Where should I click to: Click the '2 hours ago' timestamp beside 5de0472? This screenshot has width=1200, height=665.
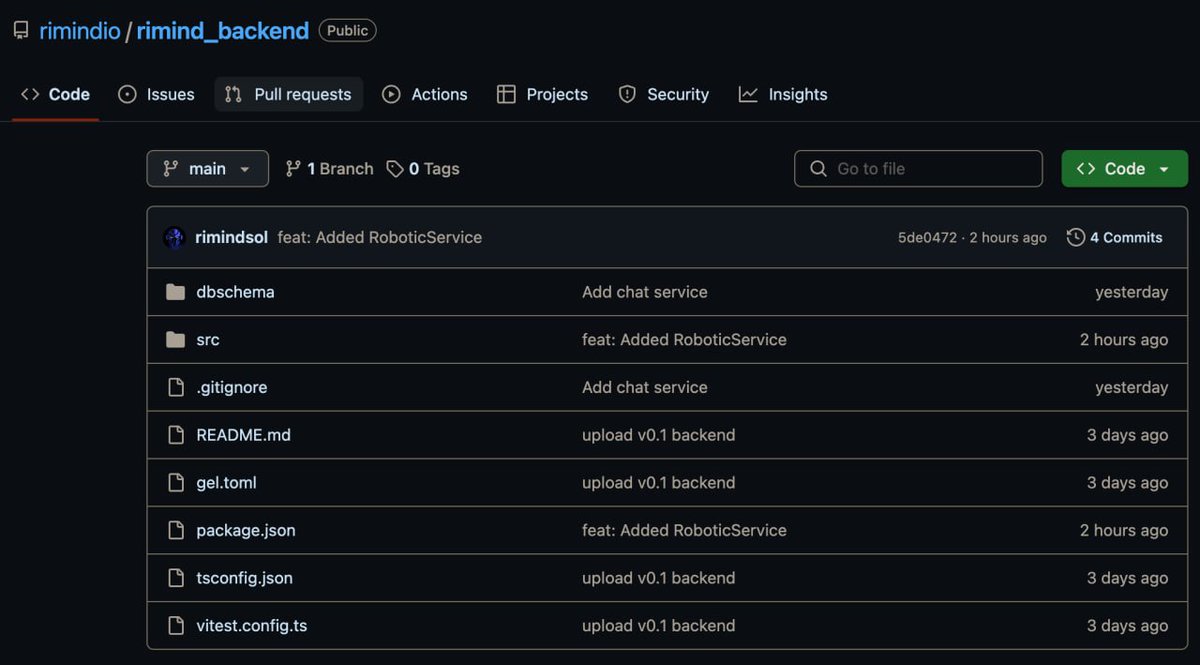1008,238
